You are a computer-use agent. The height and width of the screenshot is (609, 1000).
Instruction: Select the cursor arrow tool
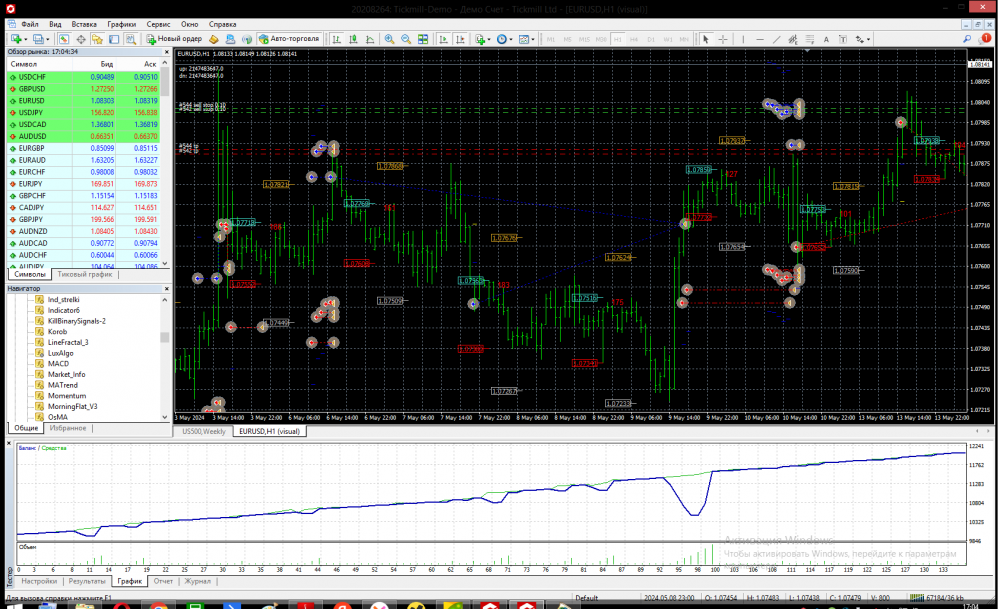[706, 39]
